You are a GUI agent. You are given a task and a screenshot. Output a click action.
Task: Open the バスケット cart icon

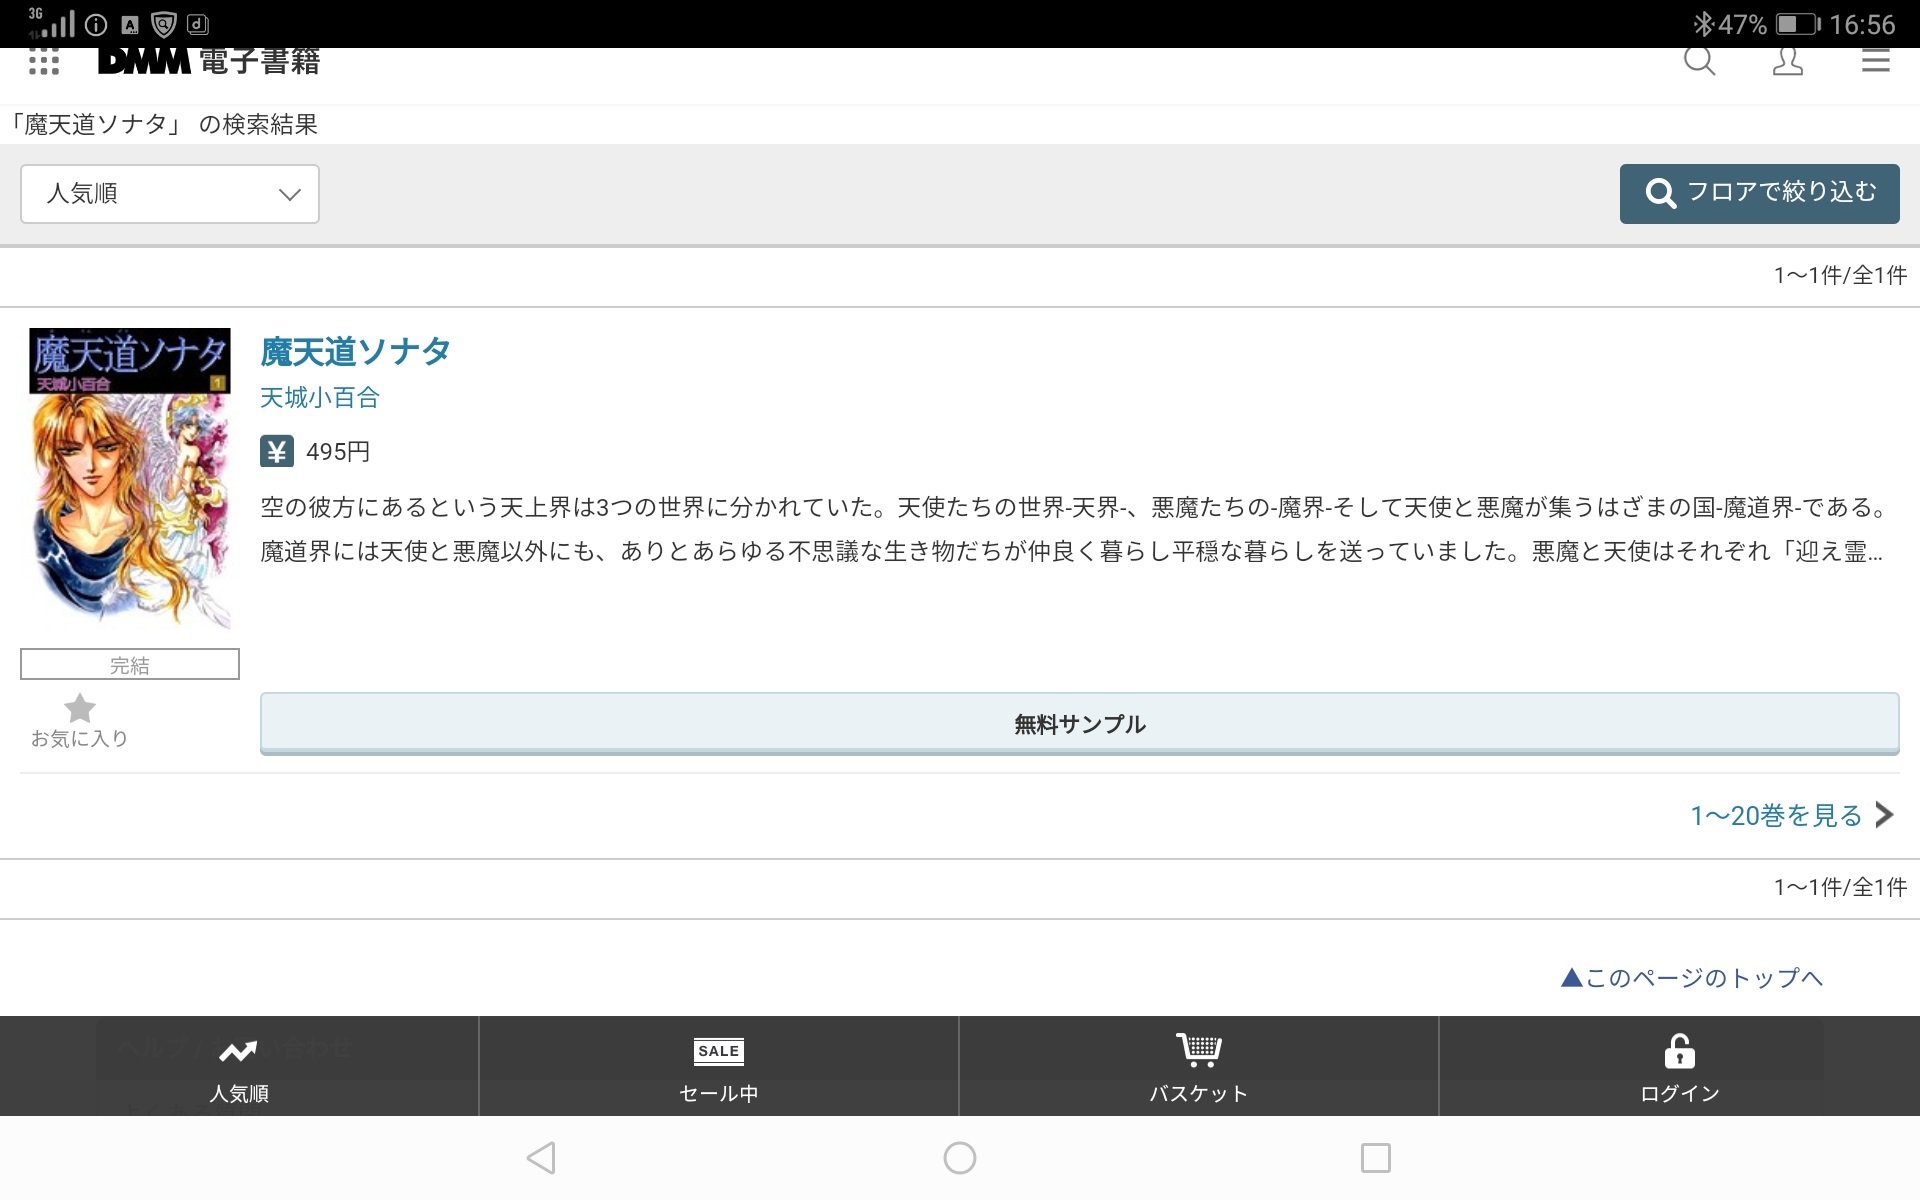click(1198, 1050)
